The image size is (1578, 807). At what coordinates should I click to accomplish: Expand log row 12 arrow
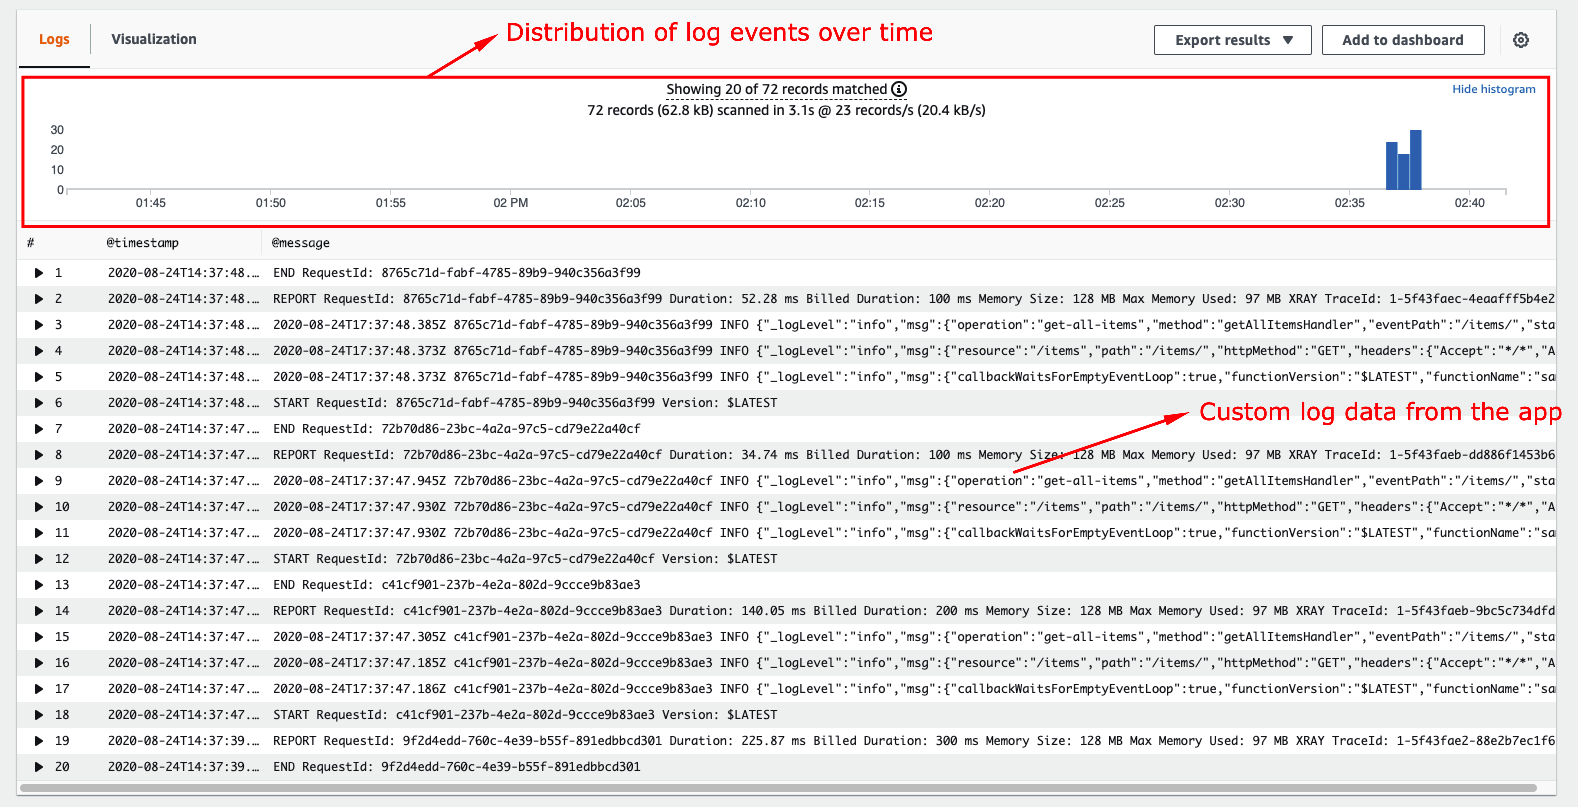39,559
